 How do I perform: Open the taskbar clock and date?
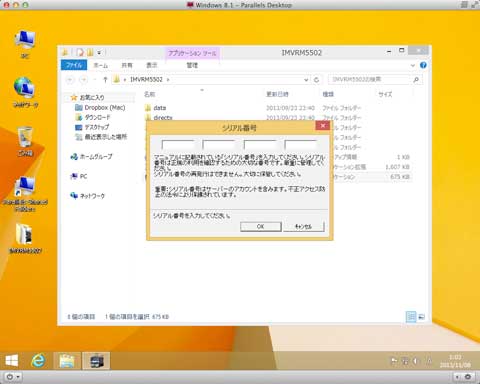click(455, 361)
